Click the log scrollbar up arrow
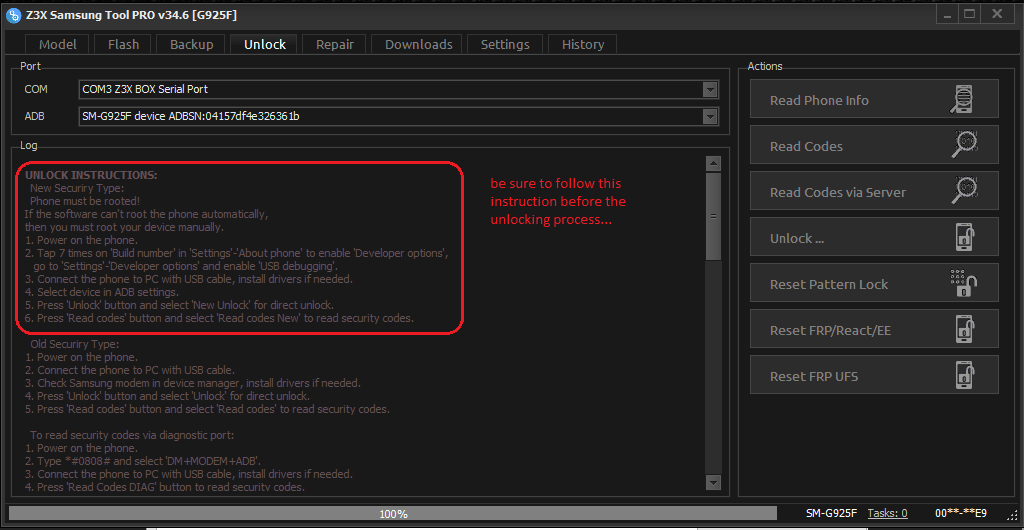 tap(714, 163)
